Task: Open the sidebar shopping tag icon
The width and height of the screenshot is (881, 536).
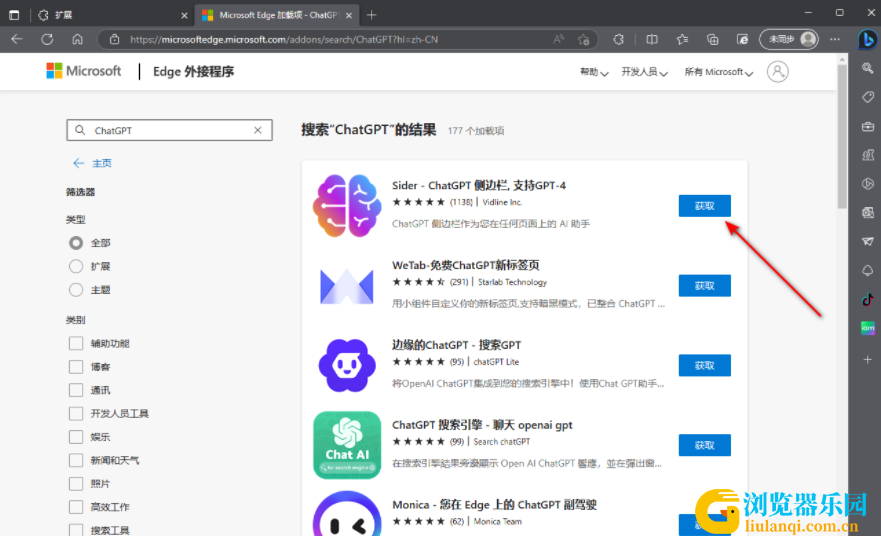Action: click(x=868, y=97)
